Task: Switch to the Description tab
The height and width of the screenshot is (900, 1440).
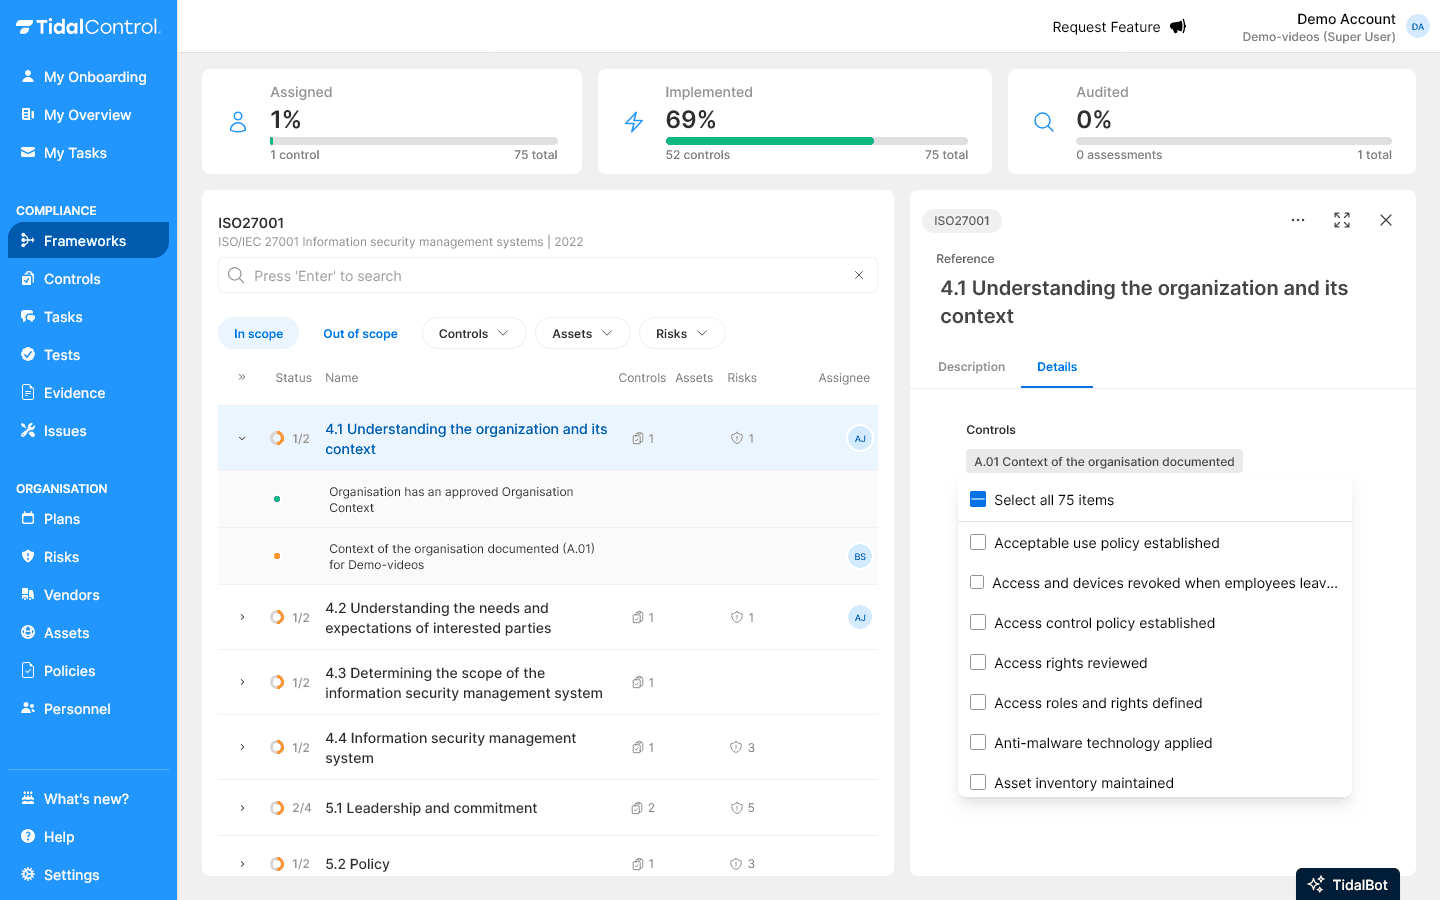Action: point(971,367)
